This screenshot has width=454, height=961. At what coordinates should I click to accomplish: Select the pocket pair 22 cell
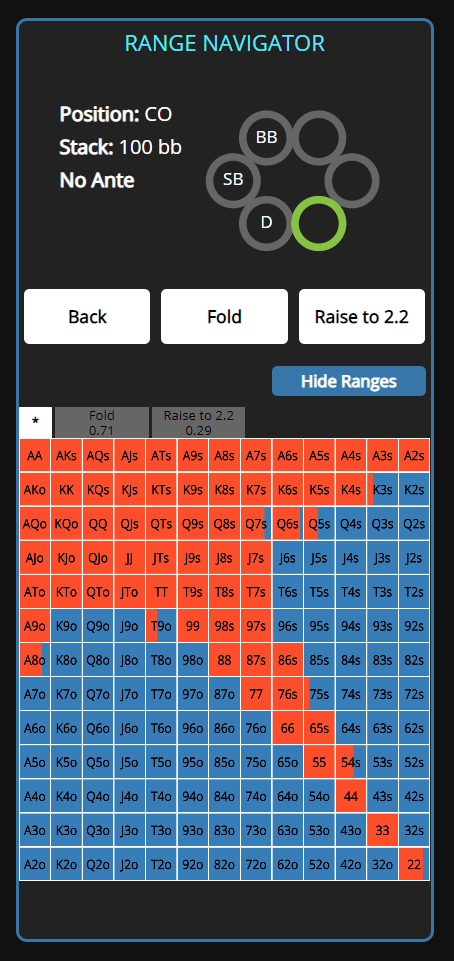(414, 864)
